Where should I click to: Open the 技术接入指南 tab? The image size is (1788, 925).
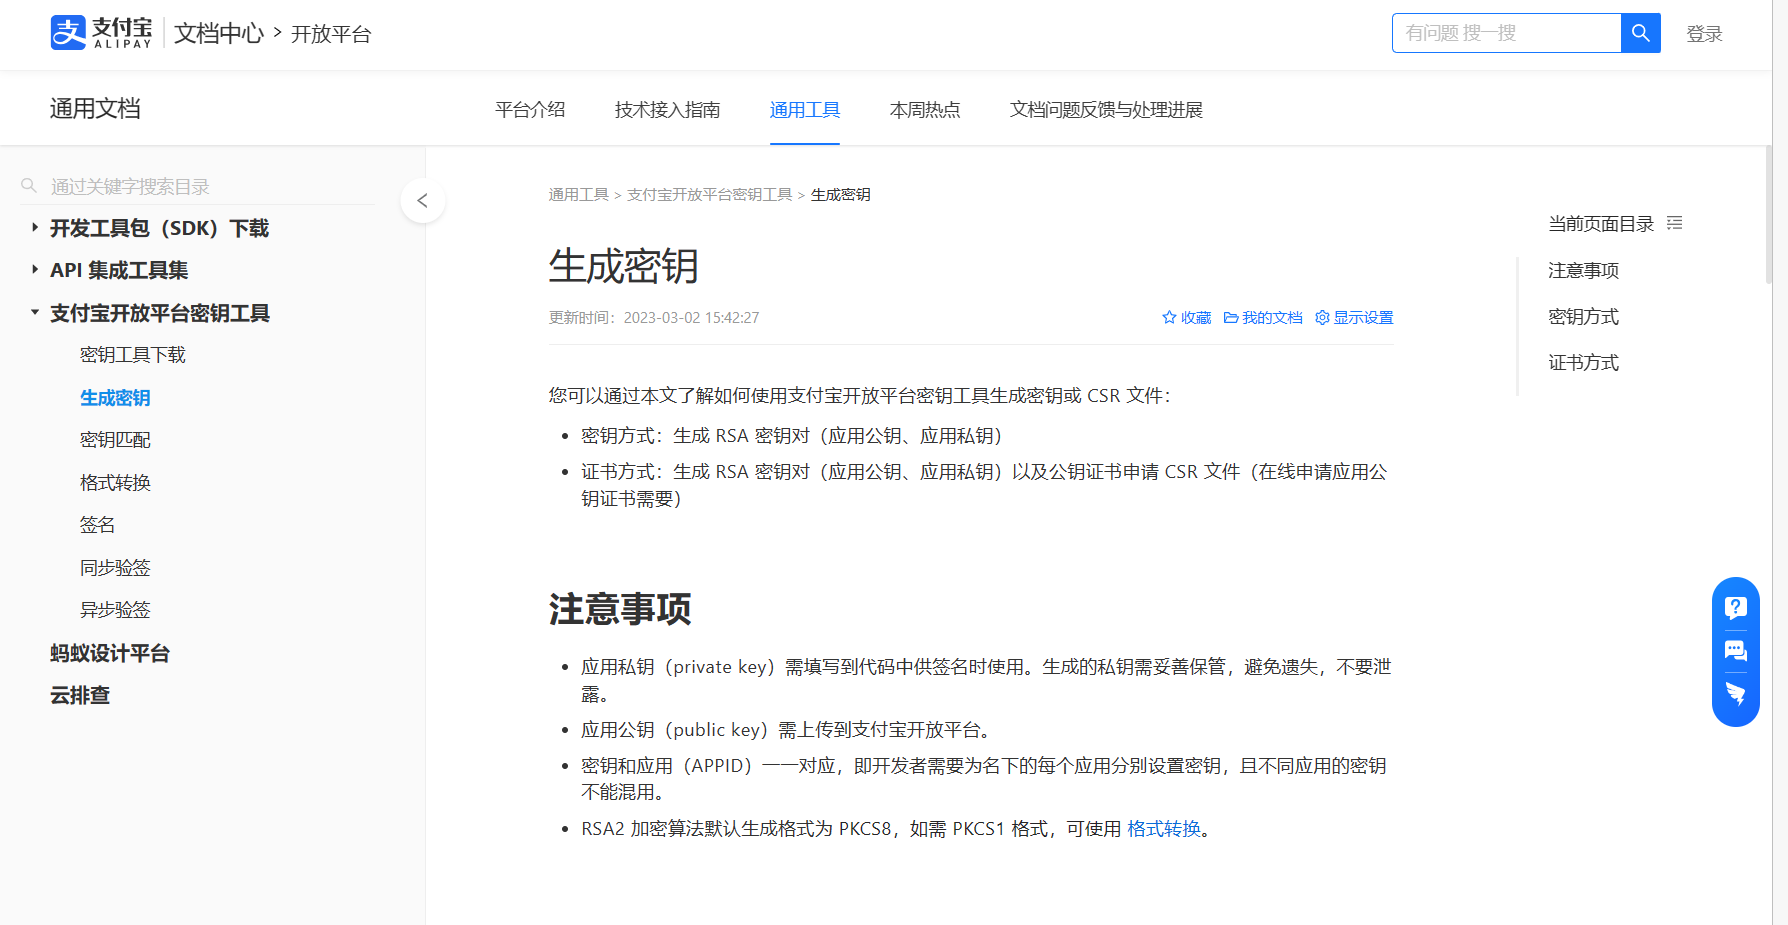pyautogui.click(x=667, y=109)
